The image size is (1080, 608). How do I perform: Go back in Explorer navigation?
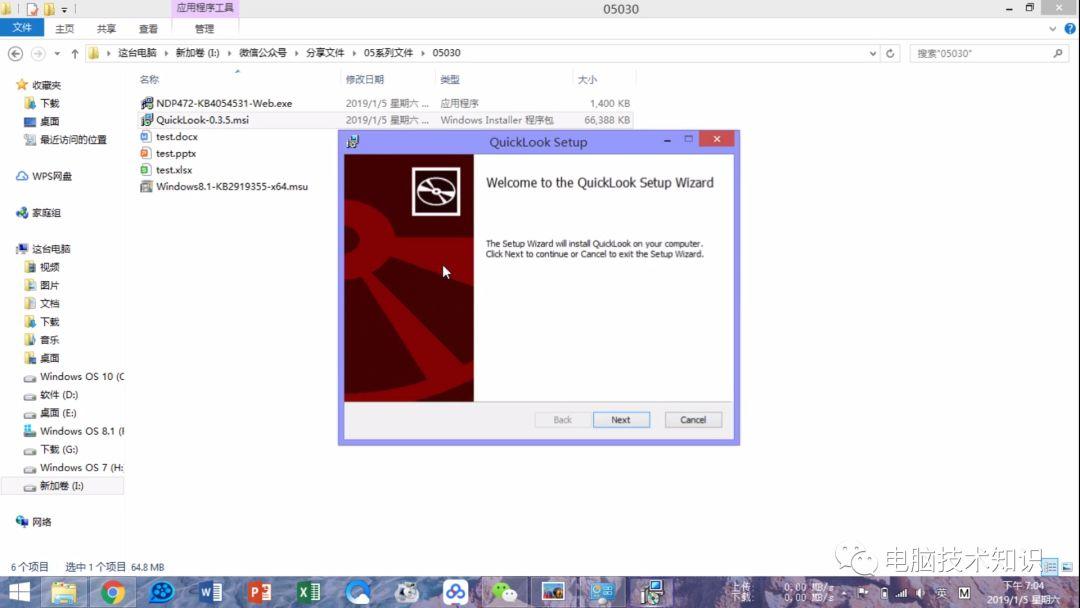coord(15,53)
